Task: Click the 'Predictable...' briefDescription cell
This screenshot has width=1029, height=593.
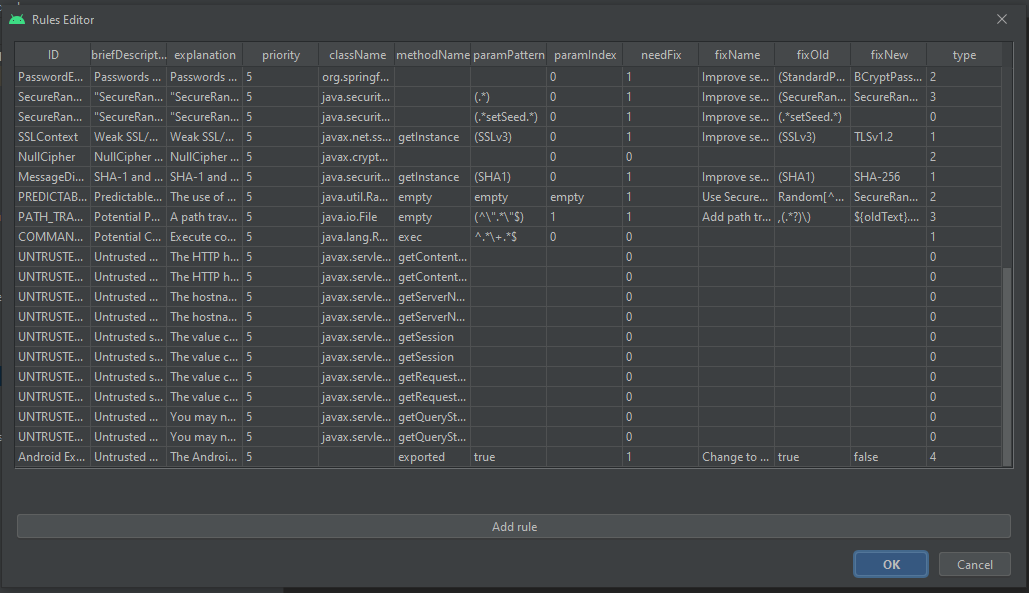Action: coord(129,197)
